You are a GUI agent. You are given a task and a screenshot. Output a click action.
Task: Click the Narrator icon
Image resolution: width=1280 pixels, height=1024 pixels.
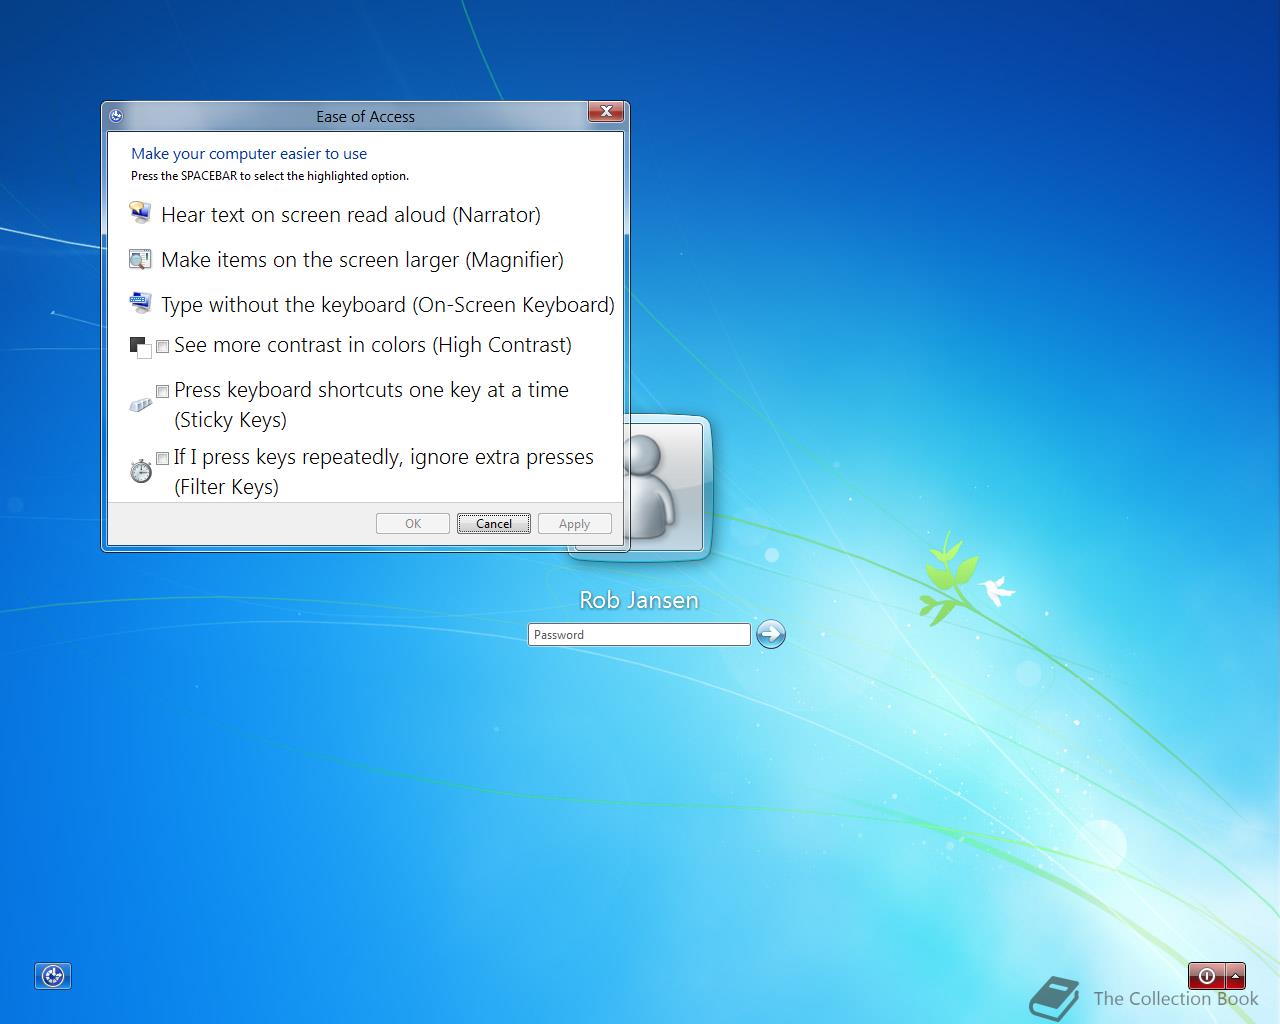pyautogui.click(x=140, y=212)
